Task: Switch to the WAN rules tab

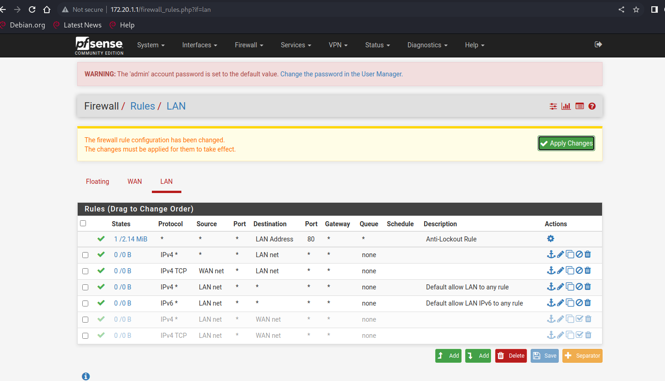Action: tap(134, 182)
